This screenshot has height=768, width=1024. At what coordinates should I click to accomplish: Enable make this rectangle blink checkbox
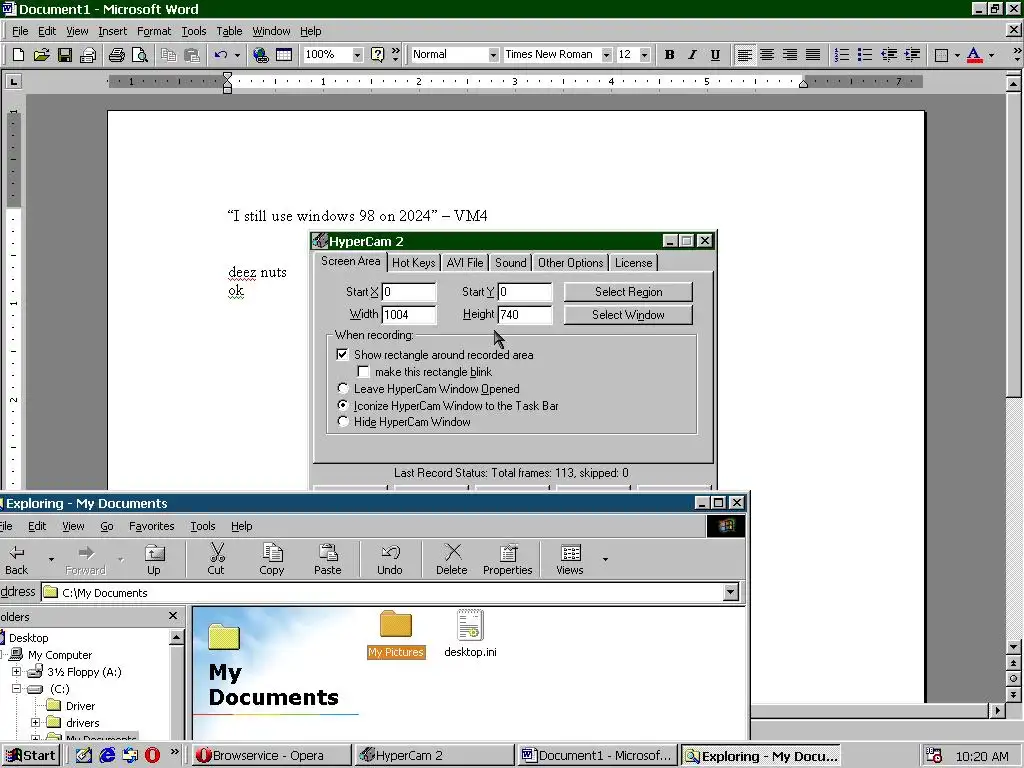point(363,372)
